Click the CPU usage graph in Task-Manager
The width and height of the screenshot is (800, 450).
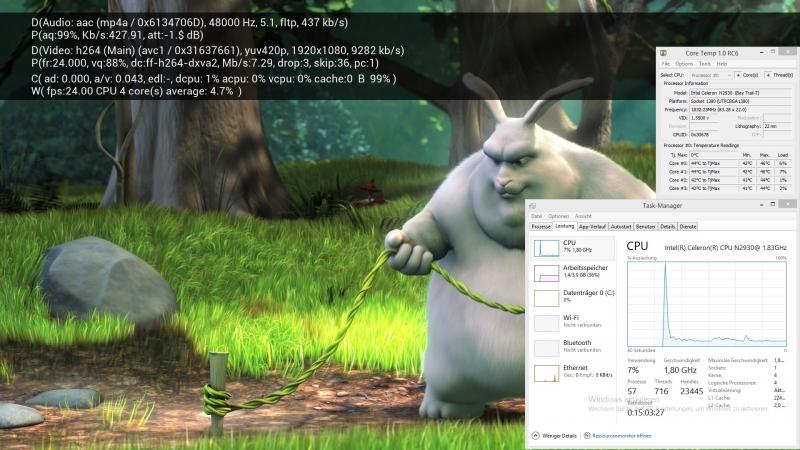[x=707, y=304]
